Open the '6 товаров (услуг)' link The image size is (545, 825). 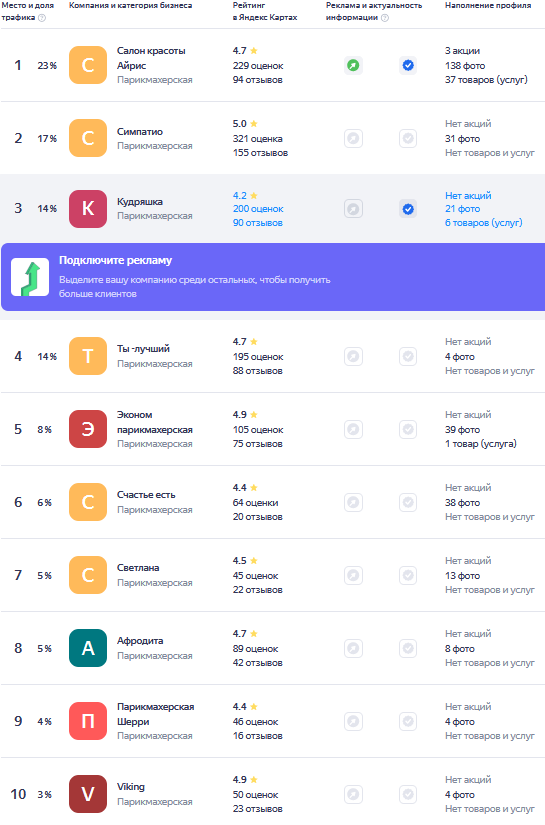pyautogui.click(x=483, y=223)
